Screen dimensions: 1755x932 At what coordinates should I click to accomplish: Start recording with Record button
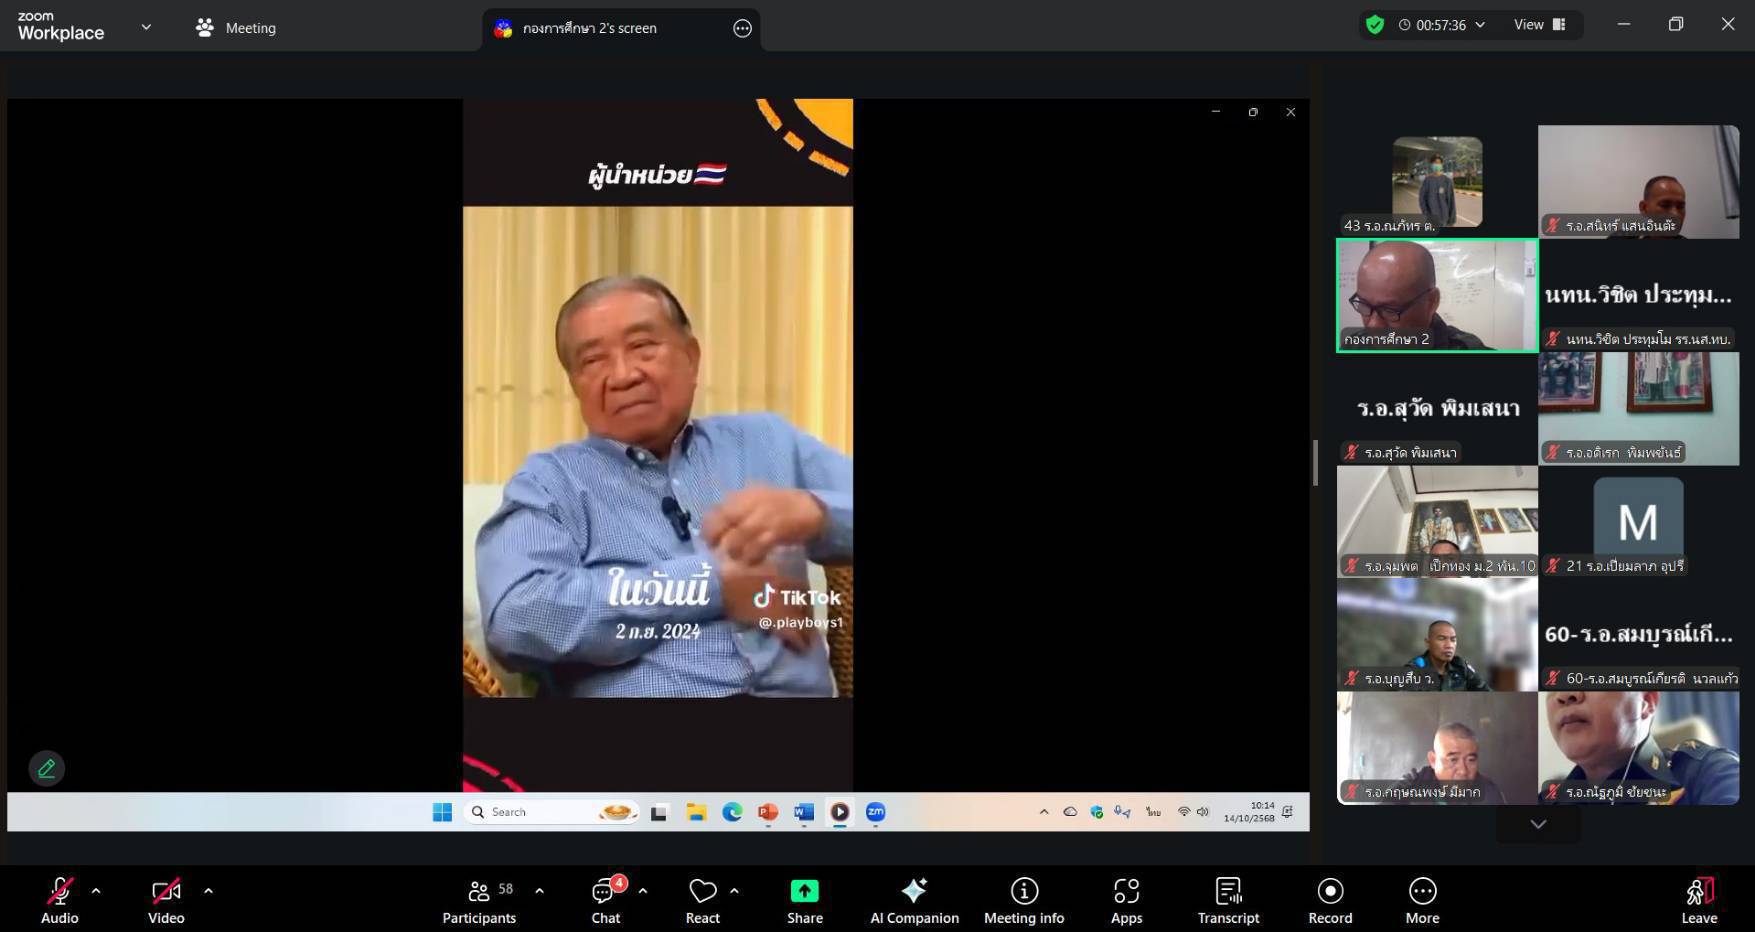coord(1329,900)
